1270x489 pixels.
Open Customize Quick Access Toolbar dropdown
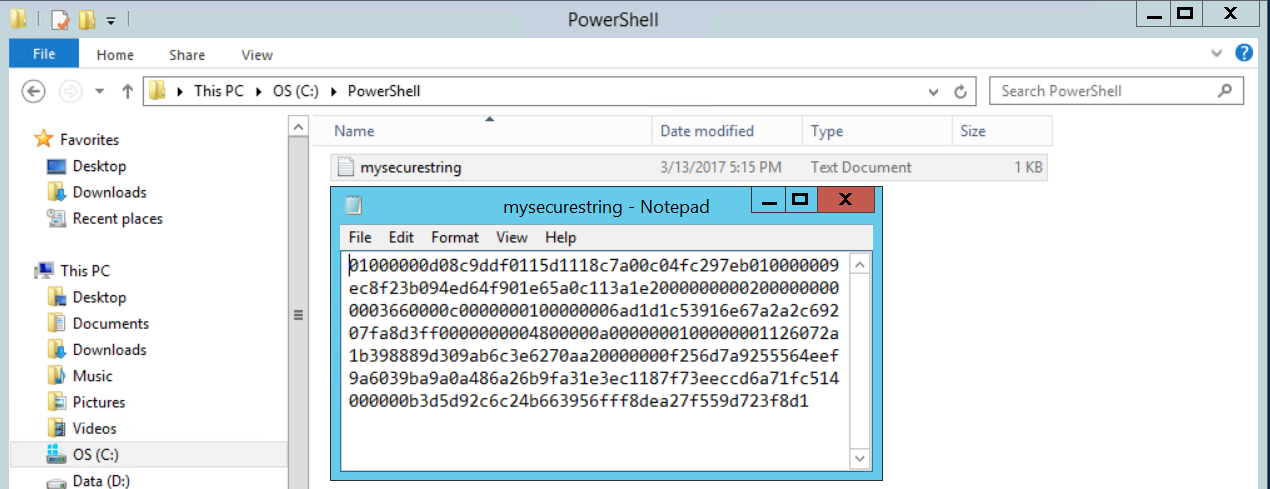click(111, 19)
